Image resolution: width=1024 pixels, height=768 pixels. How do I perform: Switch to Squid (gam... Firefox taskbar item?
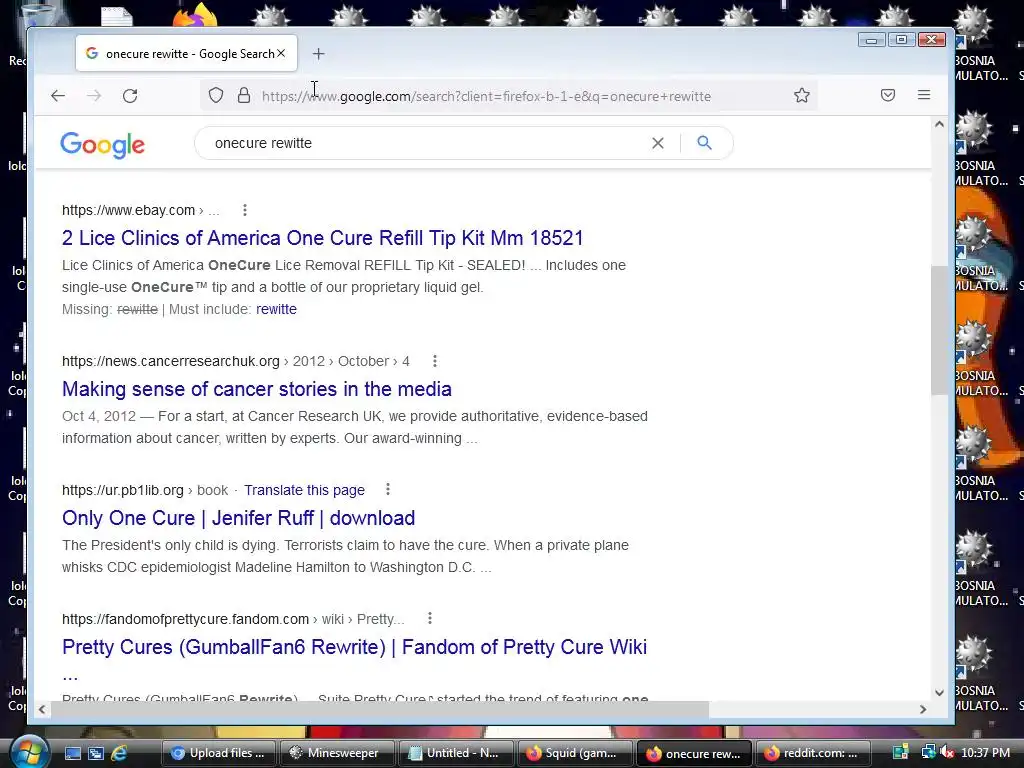[x=575, y=753]
